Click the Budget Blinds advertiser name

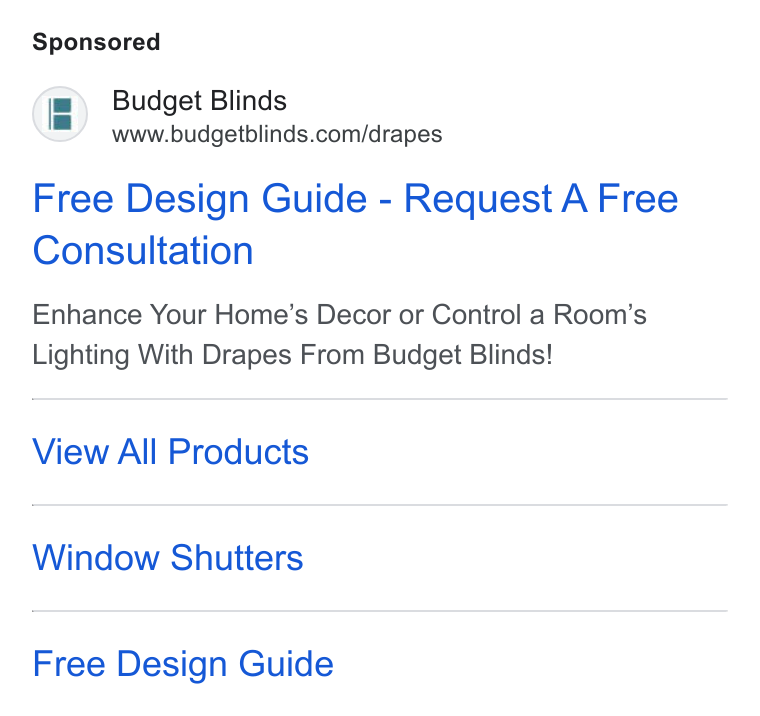[199, 101]
